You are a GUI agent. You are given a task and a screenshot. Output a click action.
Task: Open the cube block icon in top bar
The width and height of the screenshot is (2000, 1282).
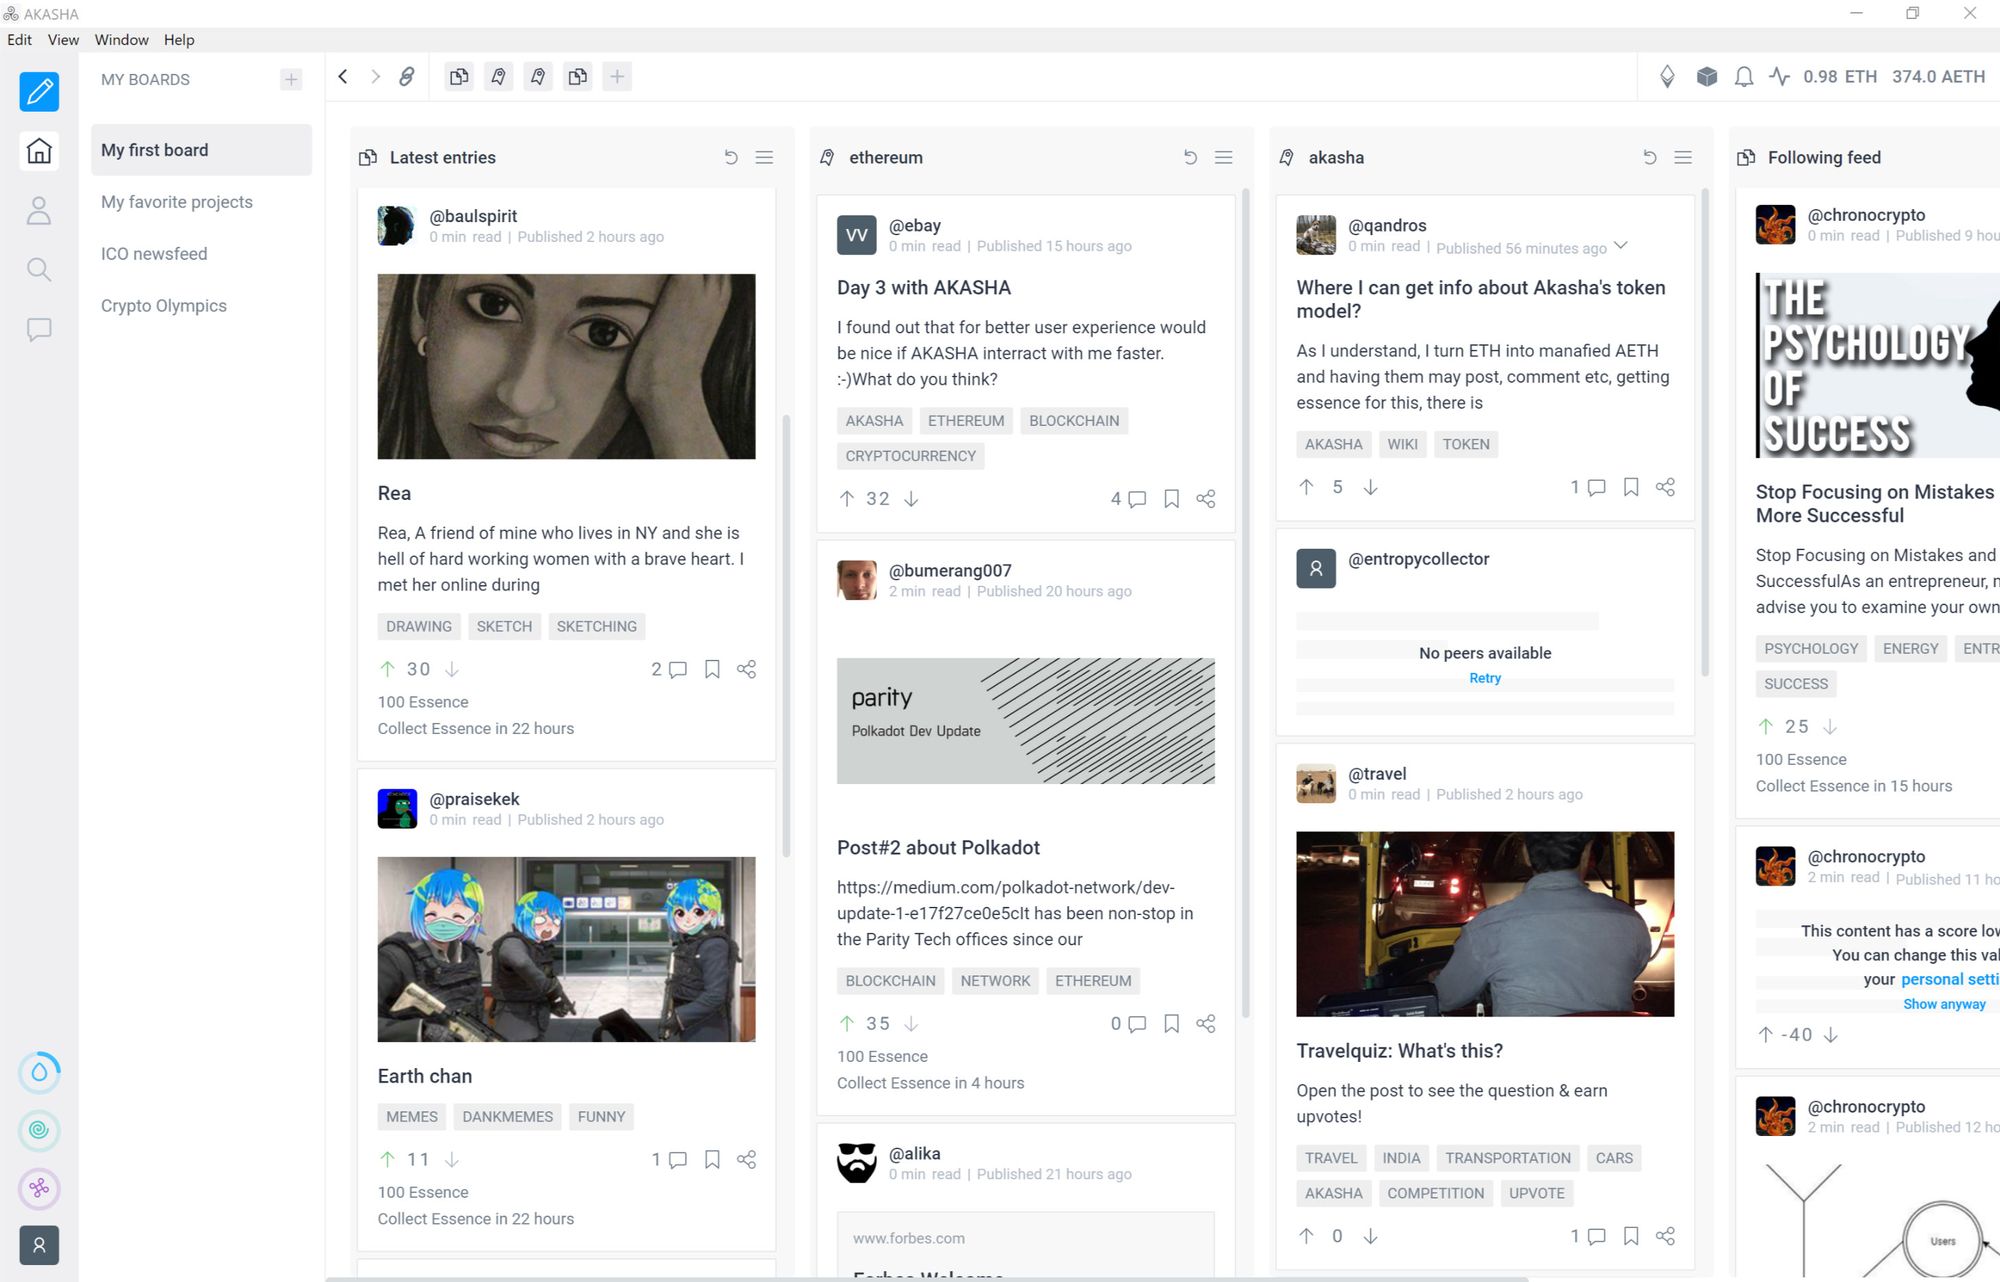click(x=1707, y=77)
